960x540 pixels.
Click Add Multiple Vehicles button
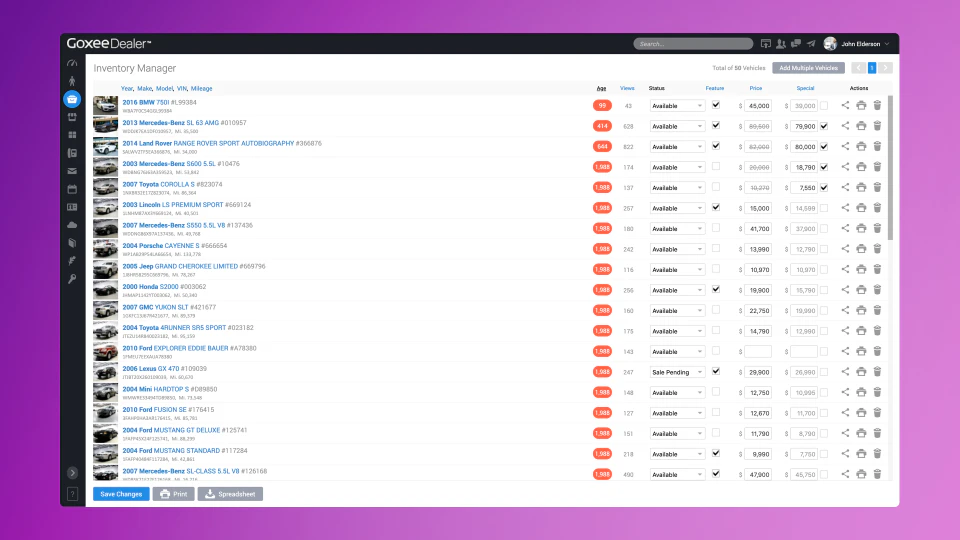click(x=808, y=68)
